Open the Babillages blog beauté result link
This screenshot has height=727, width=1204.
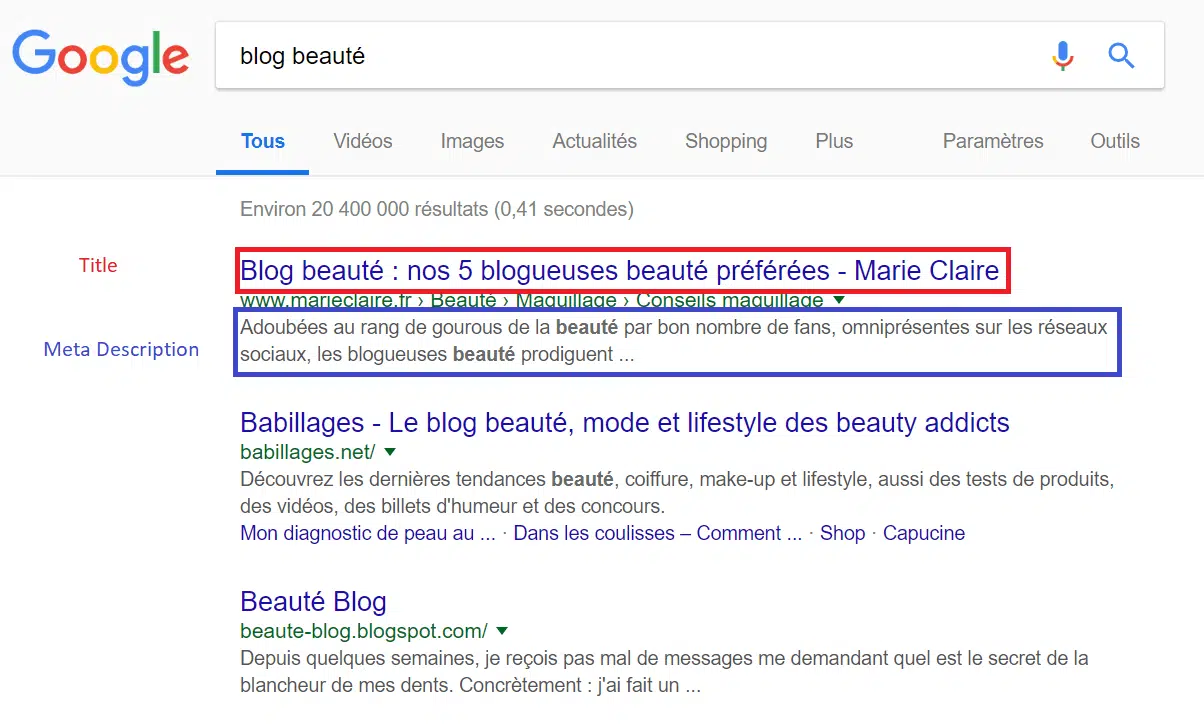[x=625, y=423]
